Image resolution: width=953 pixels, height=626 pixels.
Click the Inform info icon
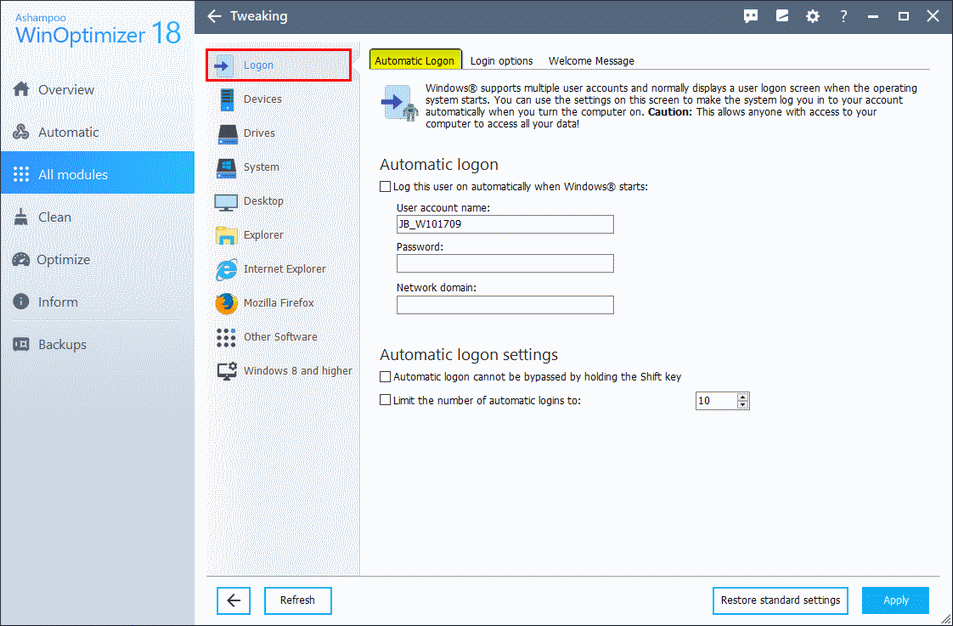coord(21,301)
